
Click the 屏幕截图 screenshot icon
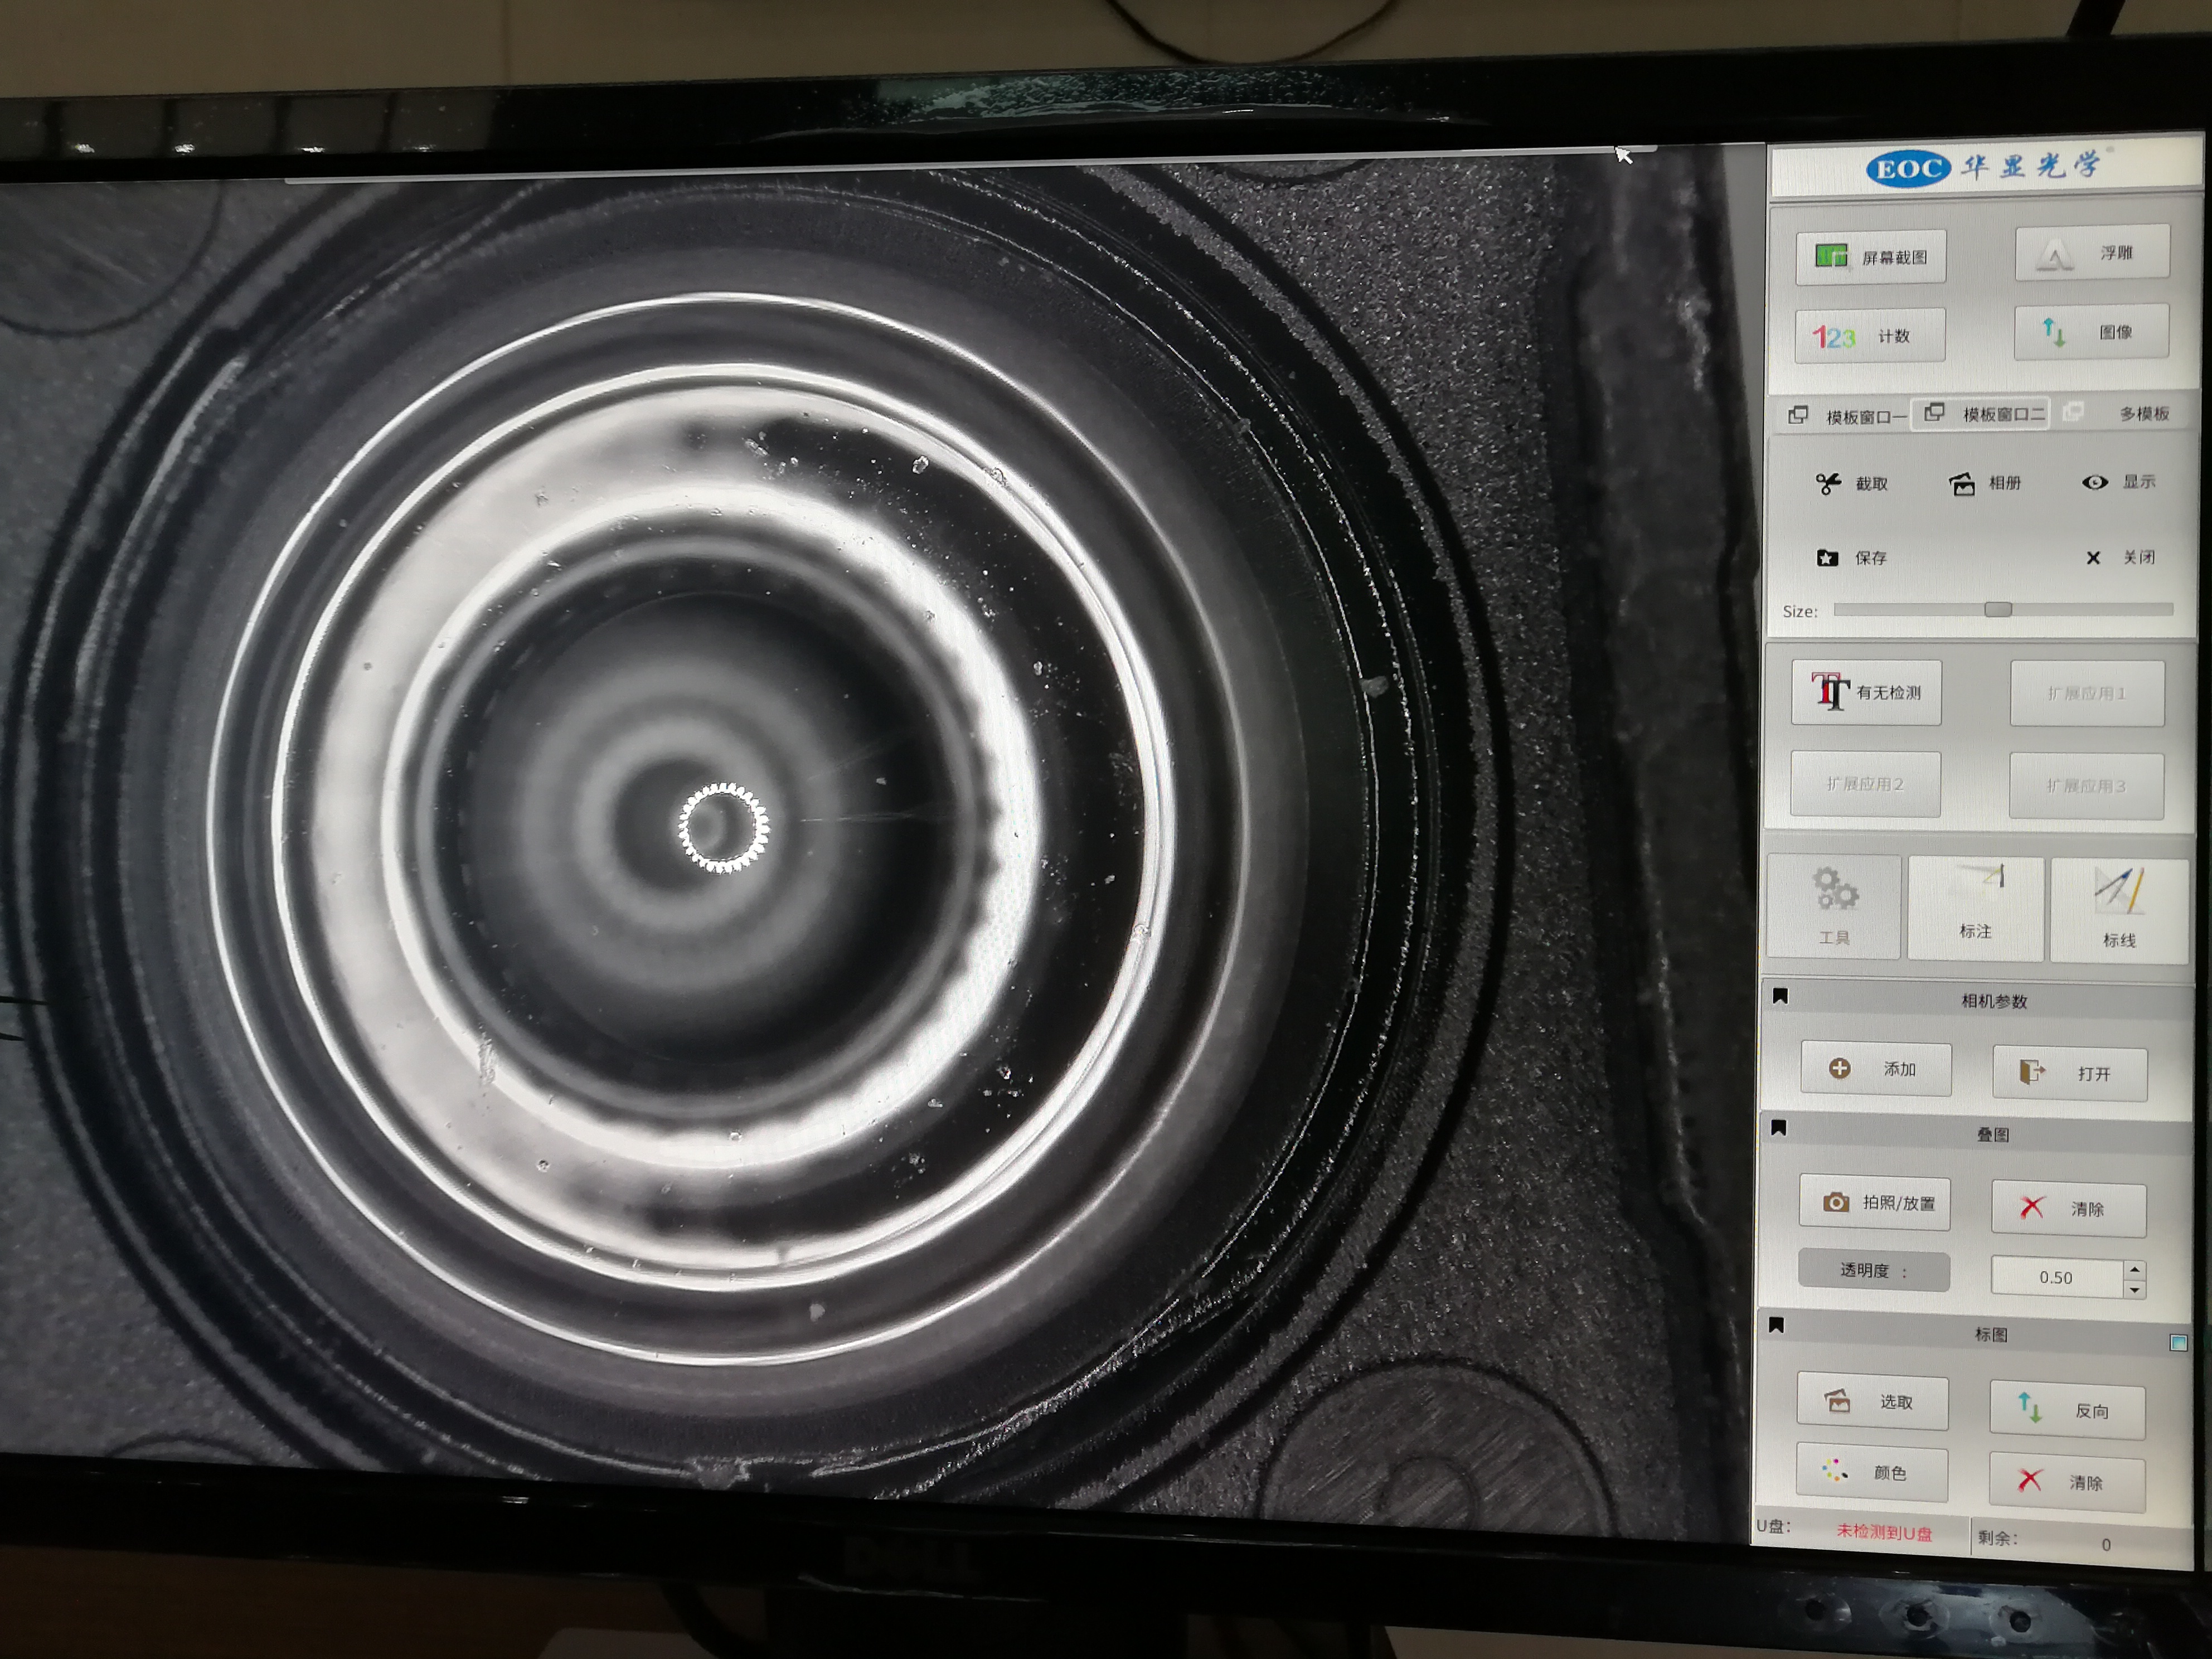point(1831,256)
